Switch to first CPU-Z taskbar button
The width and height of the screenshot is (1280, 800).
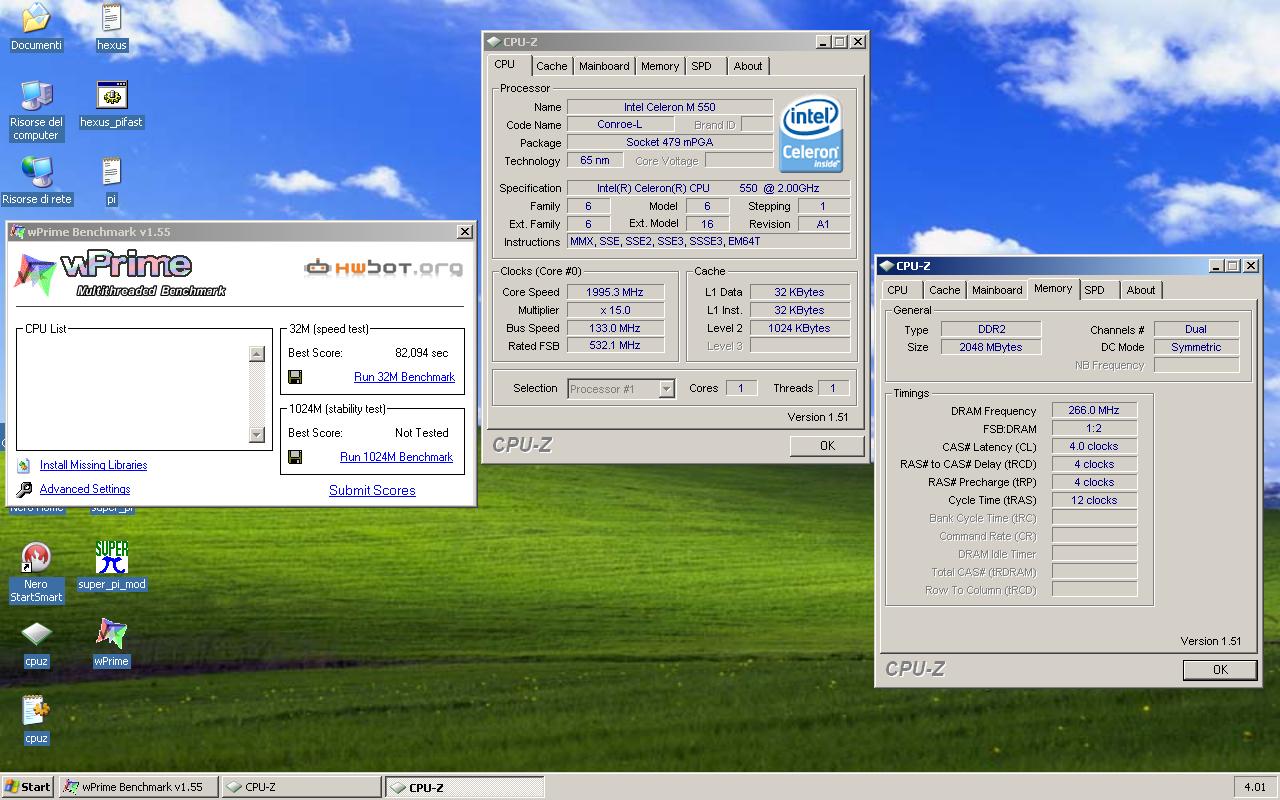click(301, 787)
